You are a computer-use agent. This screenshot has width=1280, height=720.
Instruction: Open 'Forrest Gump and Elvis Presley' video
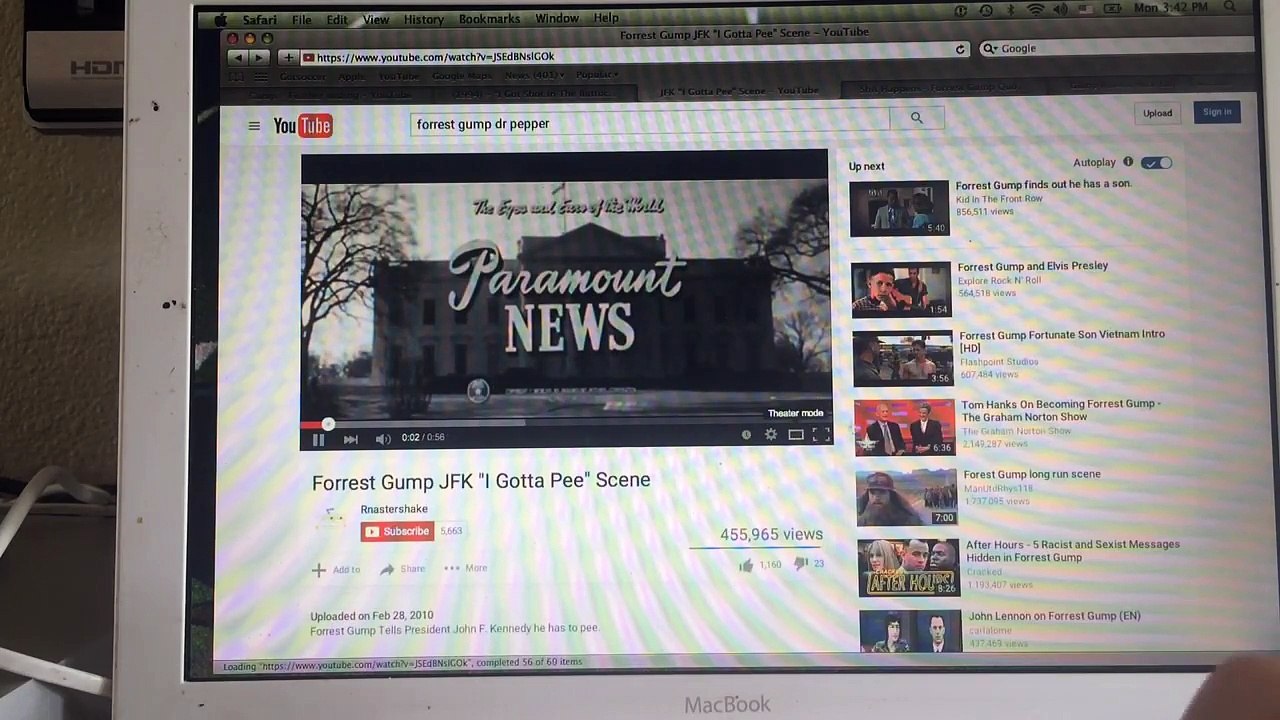1033,266
